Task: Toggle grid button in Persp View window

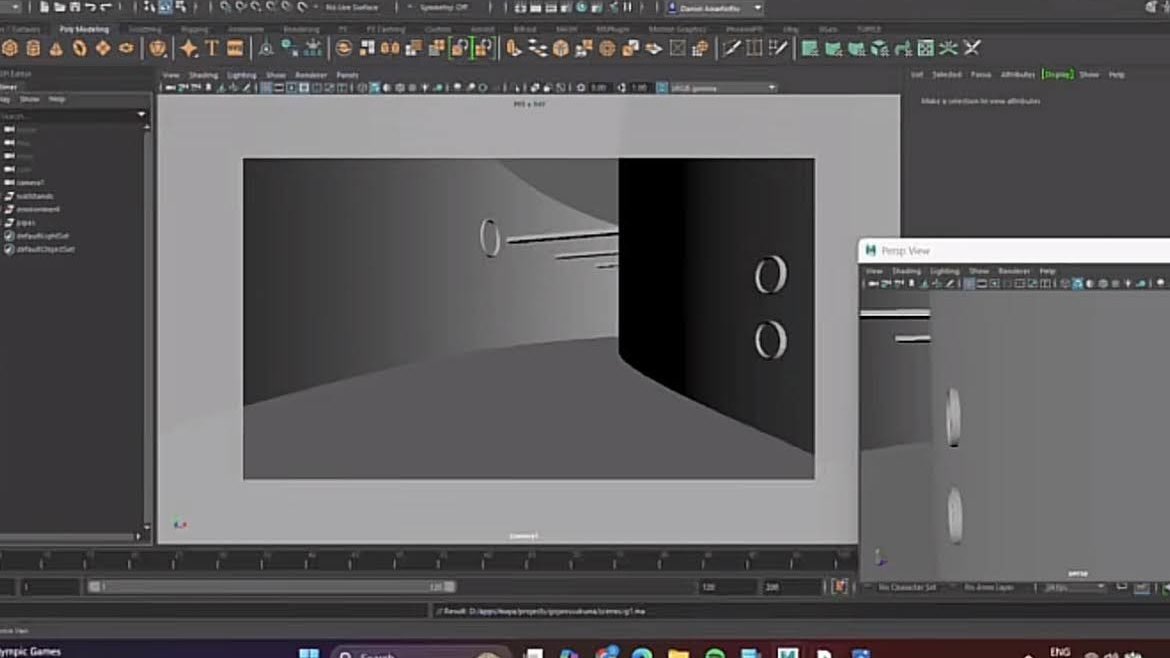Action: coord(969,283)
